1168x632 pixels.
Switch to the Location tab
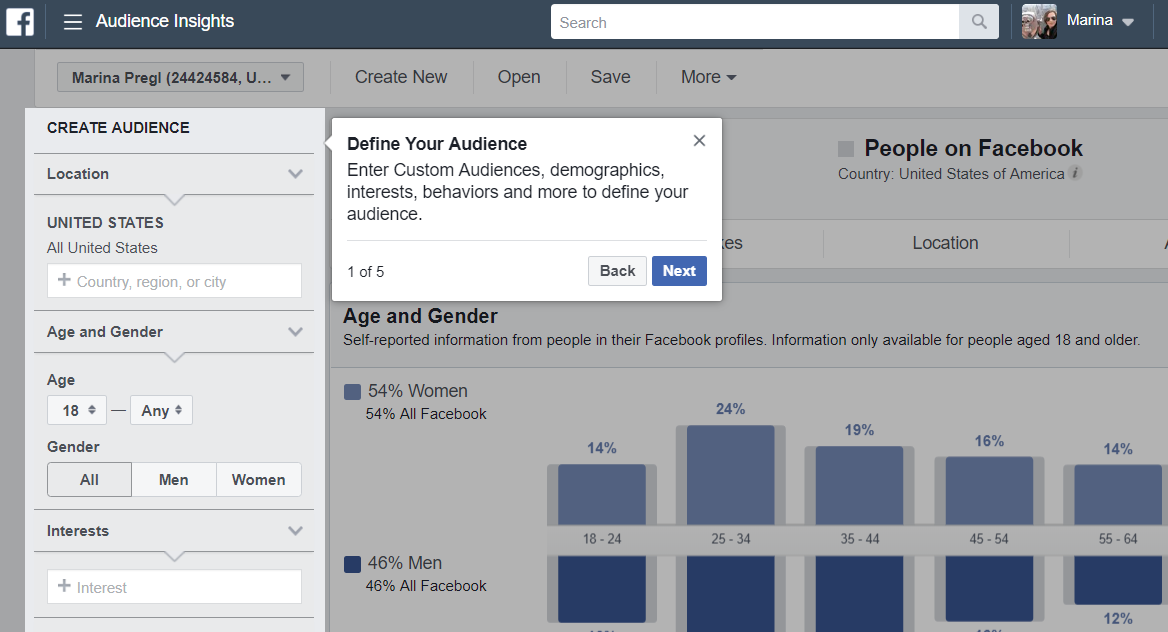click(x=945, y=243)
